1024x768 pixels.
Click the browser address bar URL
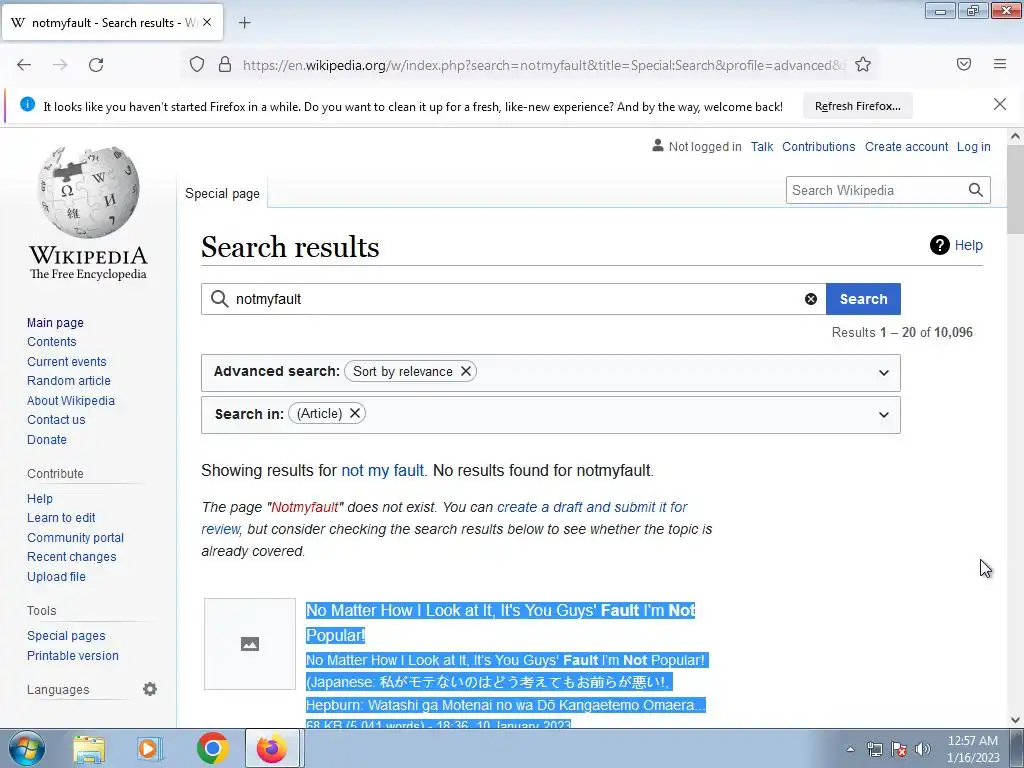(543, 65)
